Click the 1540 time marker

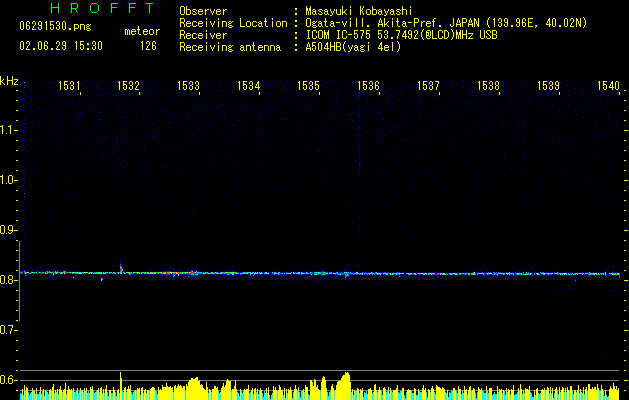click(608, 86)
